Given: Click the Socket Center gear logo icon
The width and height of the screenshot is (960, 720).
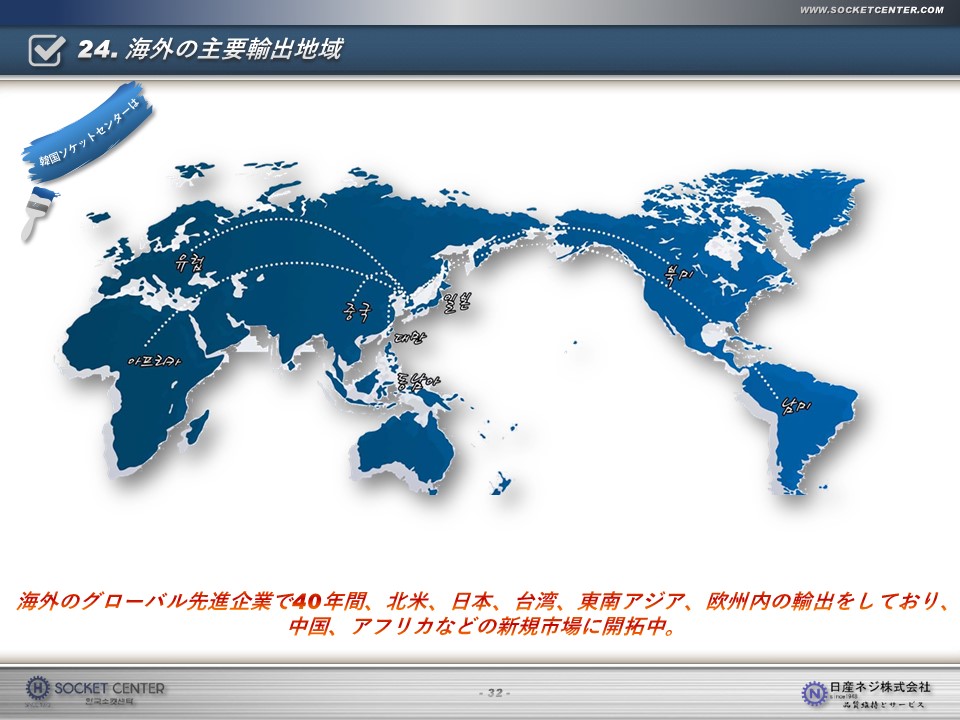Looking at the screenshot, I should click(x=38, y=689).
